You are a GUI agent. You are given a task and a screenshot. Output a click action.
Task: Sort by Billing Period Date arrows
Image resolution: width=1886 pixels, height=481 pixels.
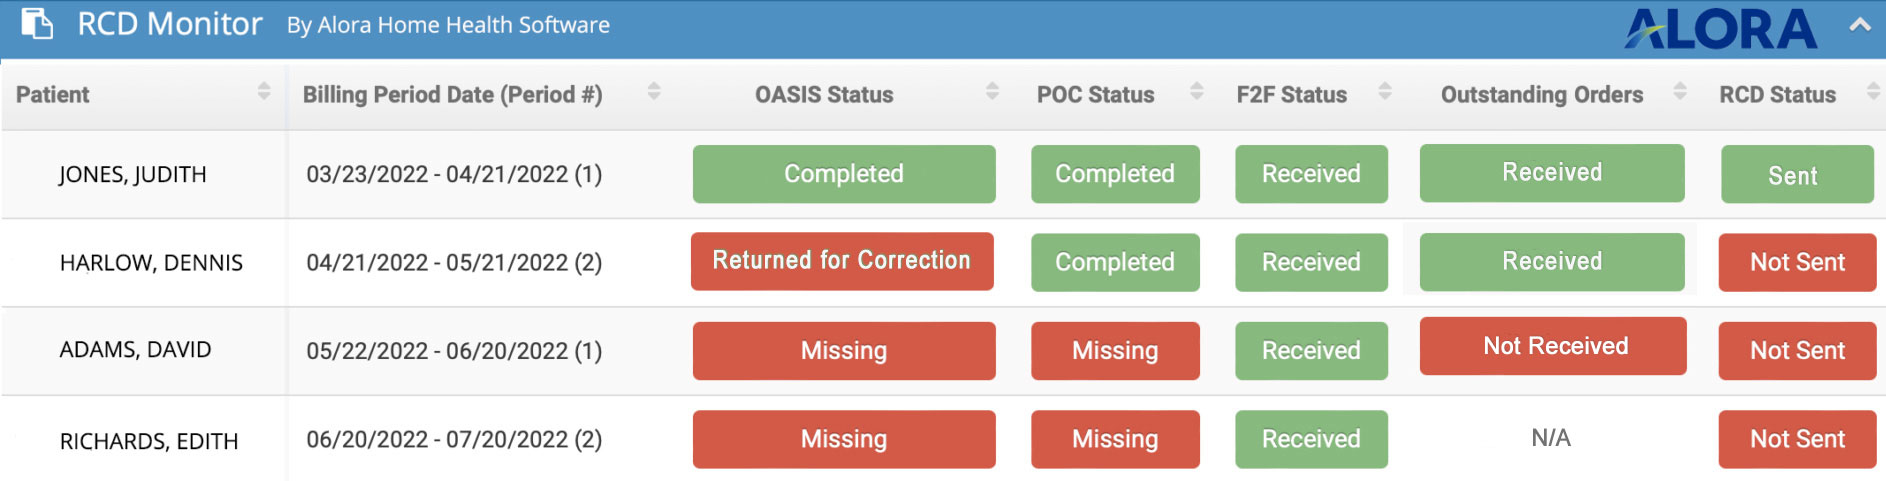coord(654,91)
